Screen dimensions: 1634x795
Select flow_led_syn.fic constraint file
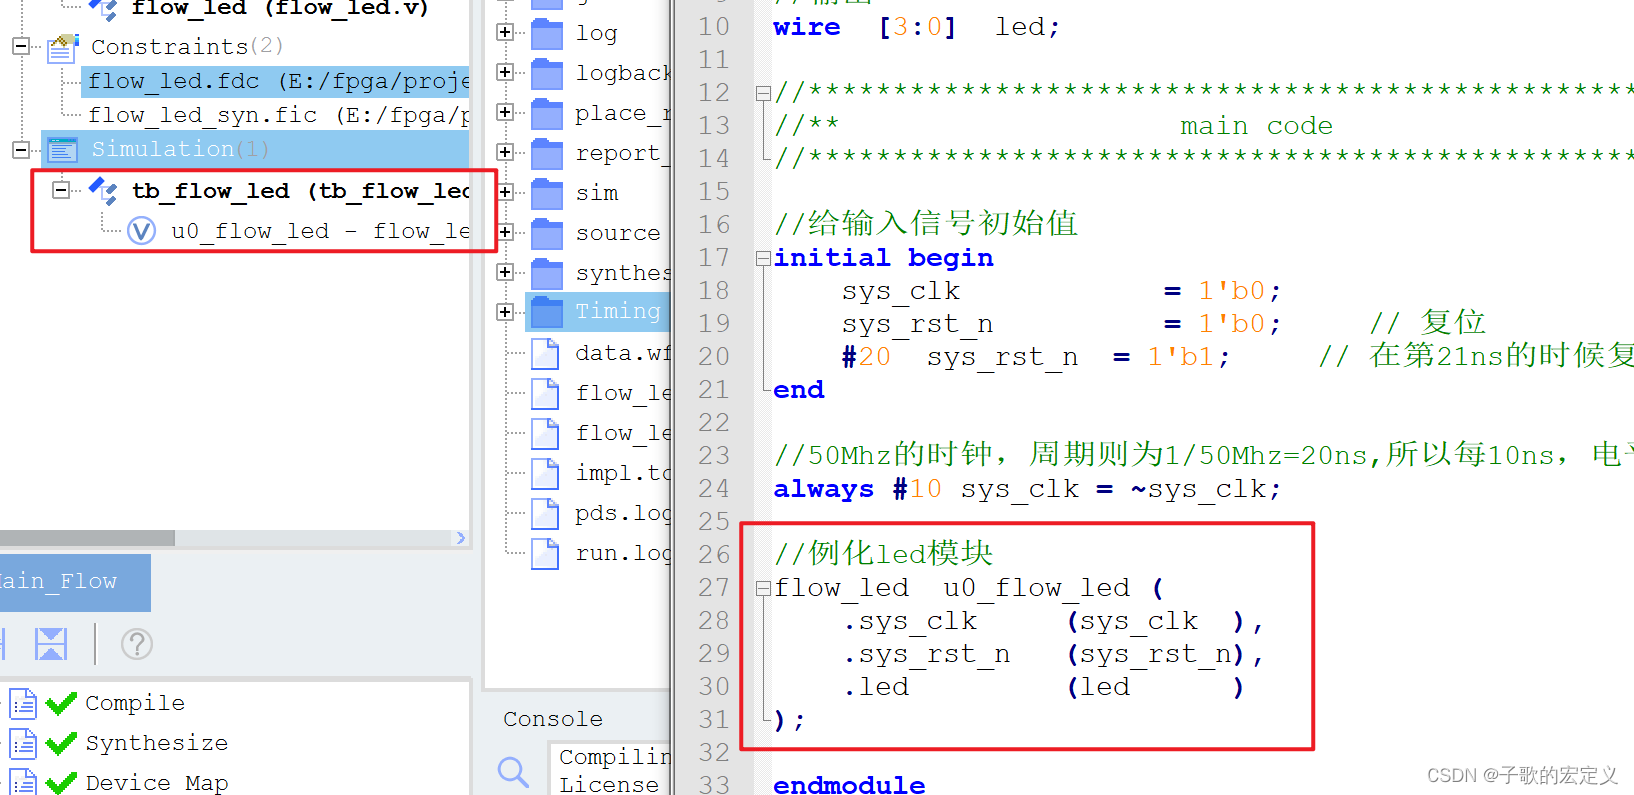[277, 115]
